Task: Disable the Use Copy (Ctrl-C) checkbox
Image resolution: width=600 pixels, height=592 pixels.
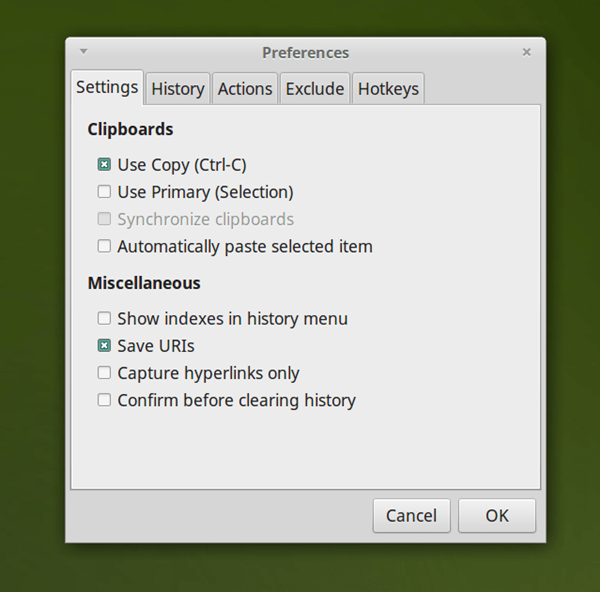Action: (104, 165)
